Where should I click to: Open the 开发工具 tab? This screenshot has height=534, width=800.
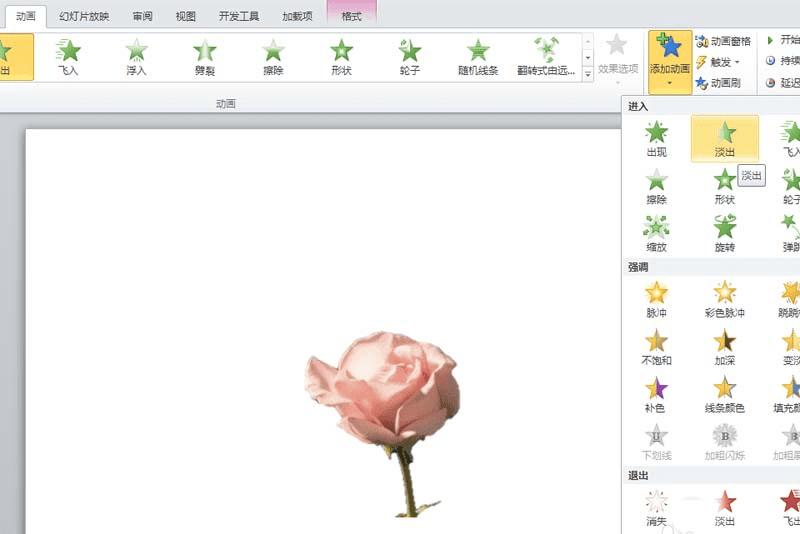pyautogui.click(x=239, y=16)
